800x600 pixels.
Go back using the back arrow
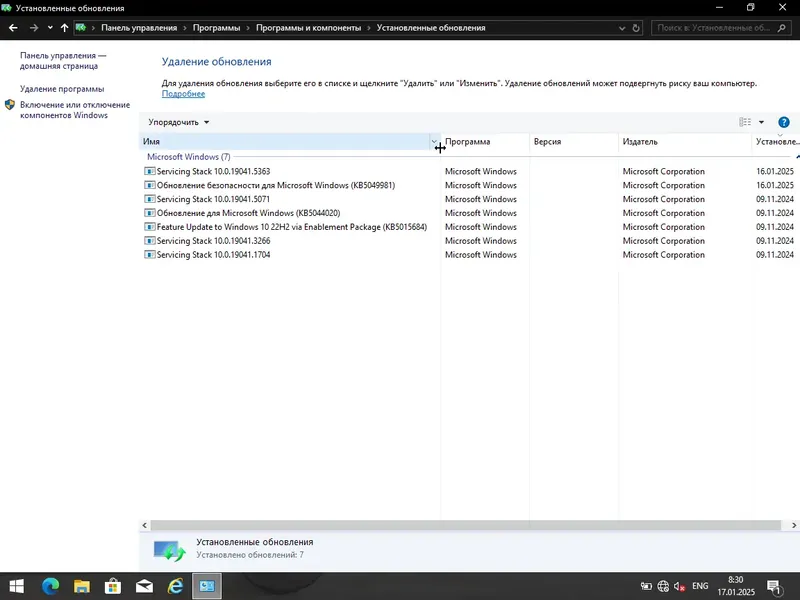(11, 28)
